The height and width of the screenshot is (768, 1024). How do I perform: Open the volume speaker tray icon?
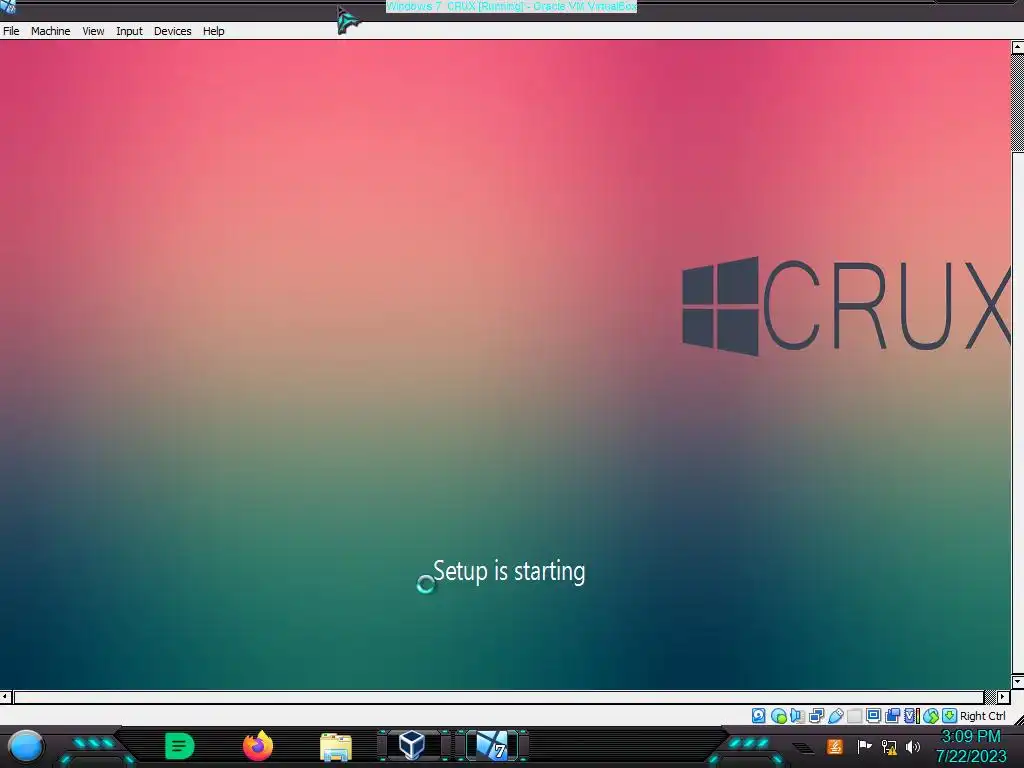pos(913,746)
